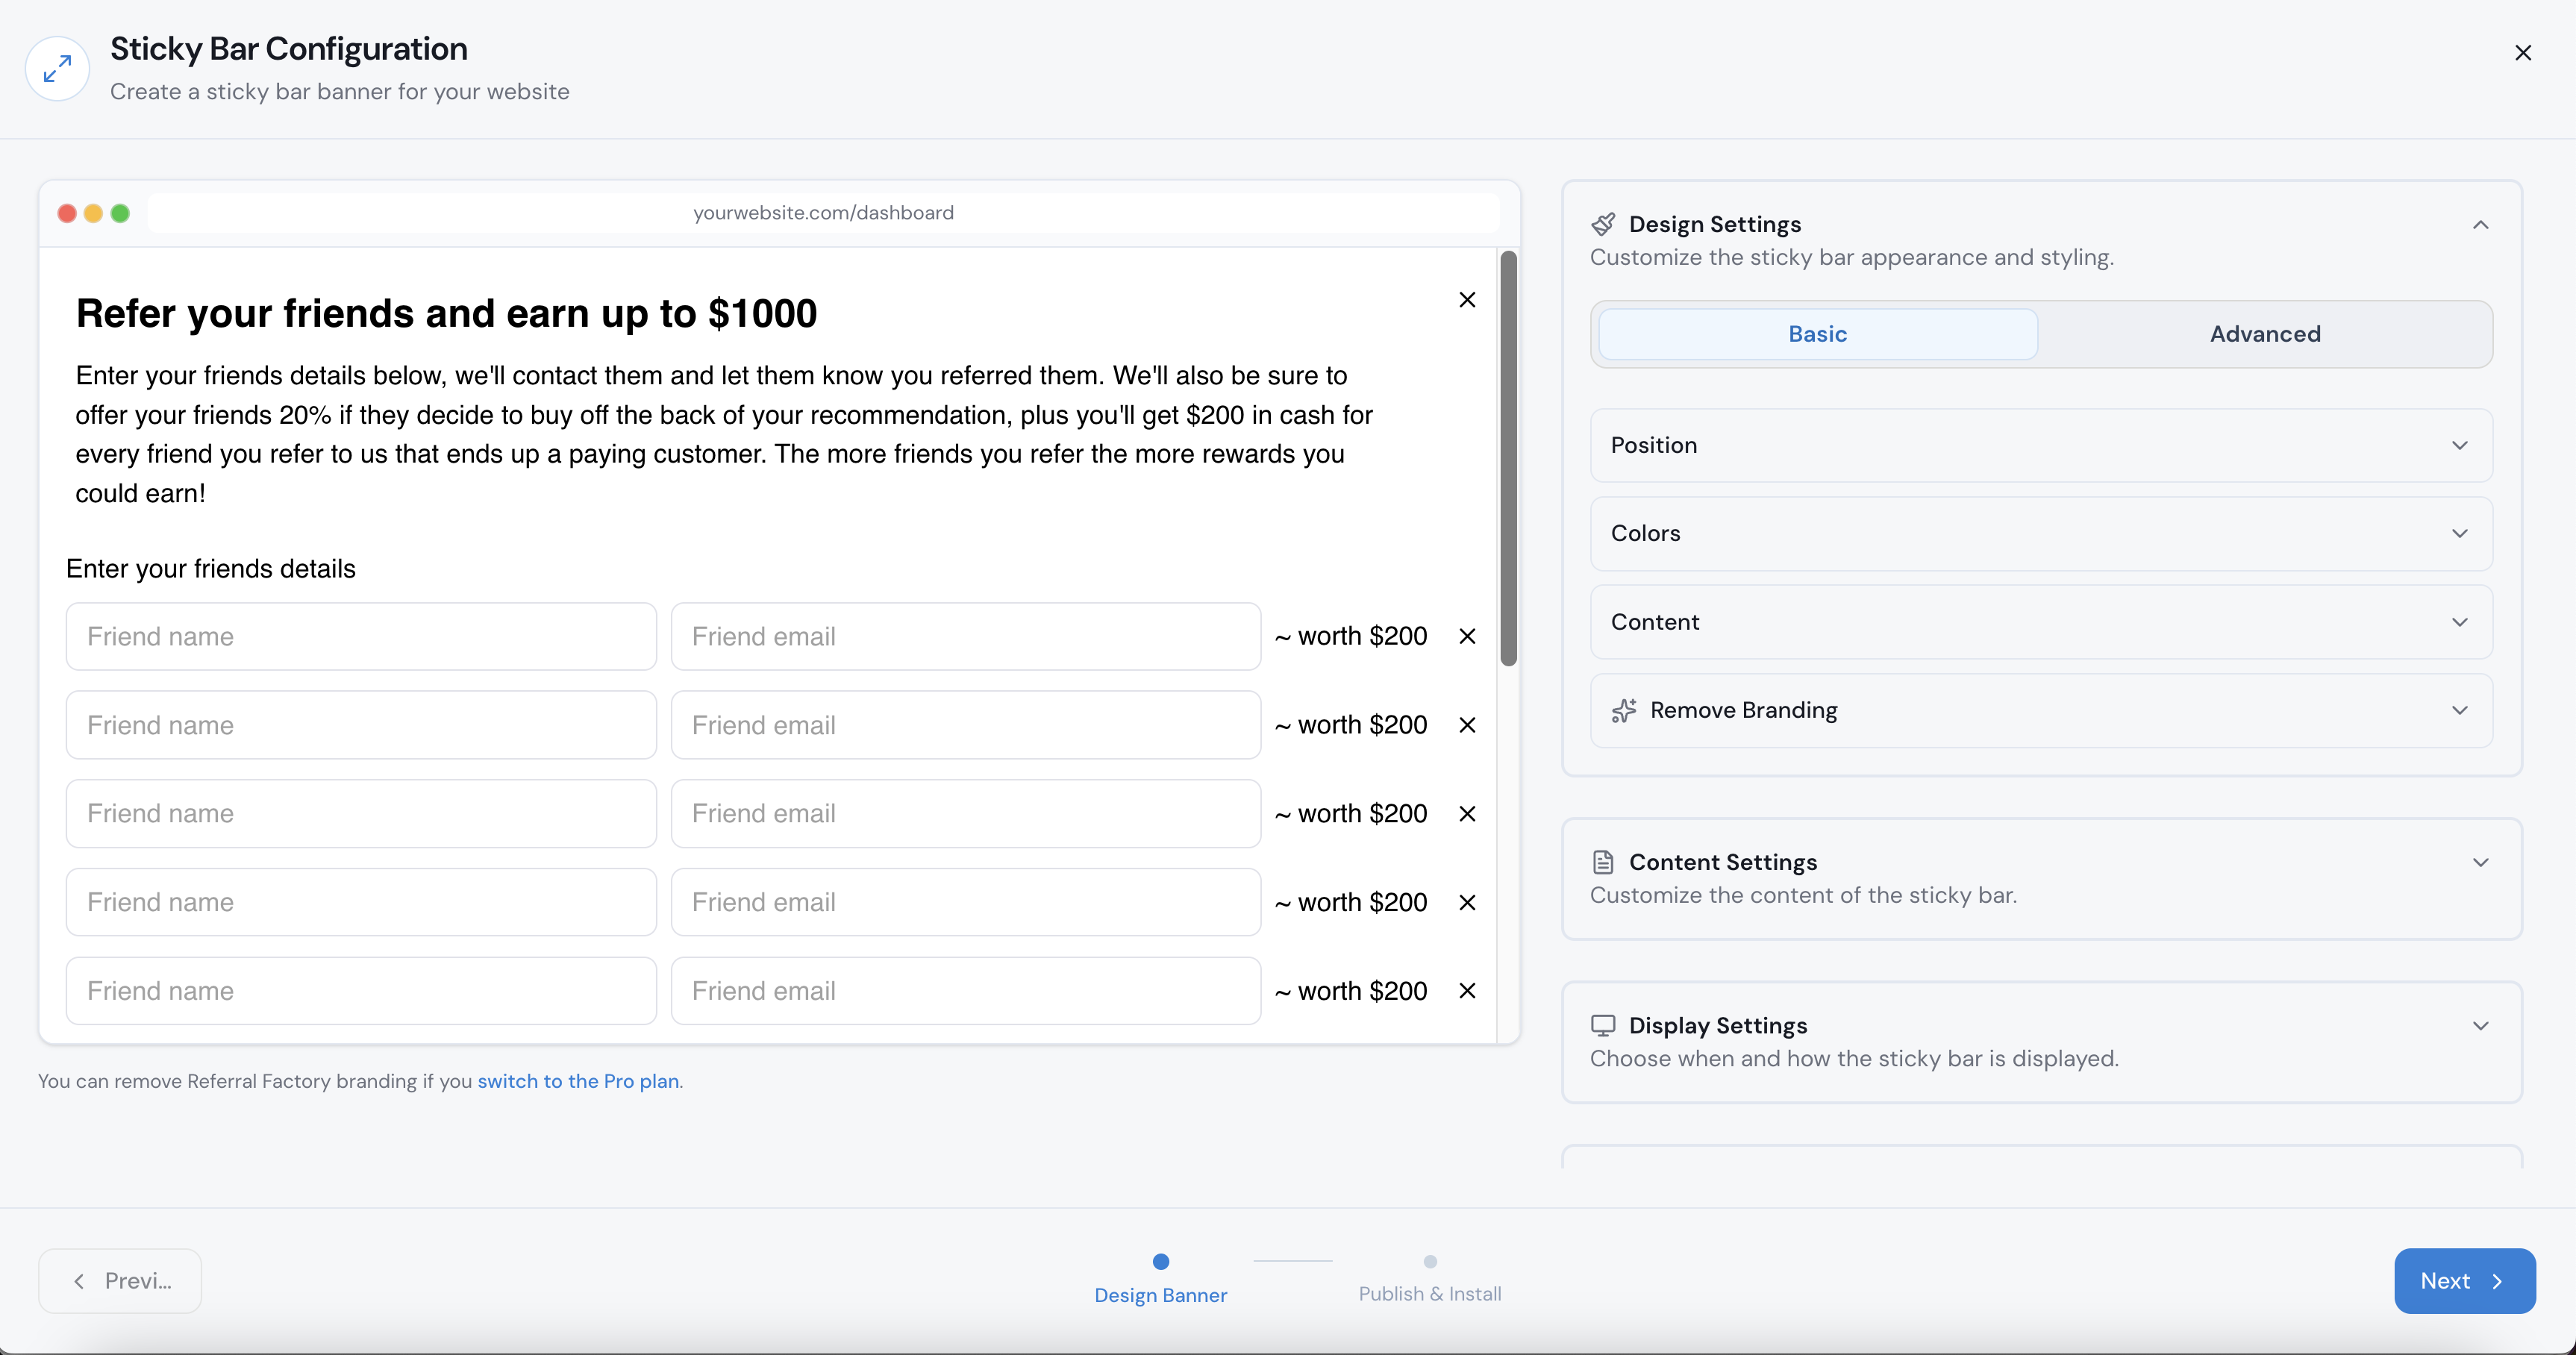
Task: Close the Sticky Bar Configuration dialog
Action: pyautogui.click(x=2523, y=53)
